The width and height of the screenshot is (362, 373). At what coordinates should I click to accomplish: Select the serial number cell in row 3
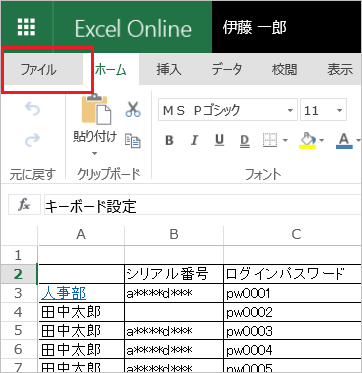pyautogui.click(x=174, y=293)
